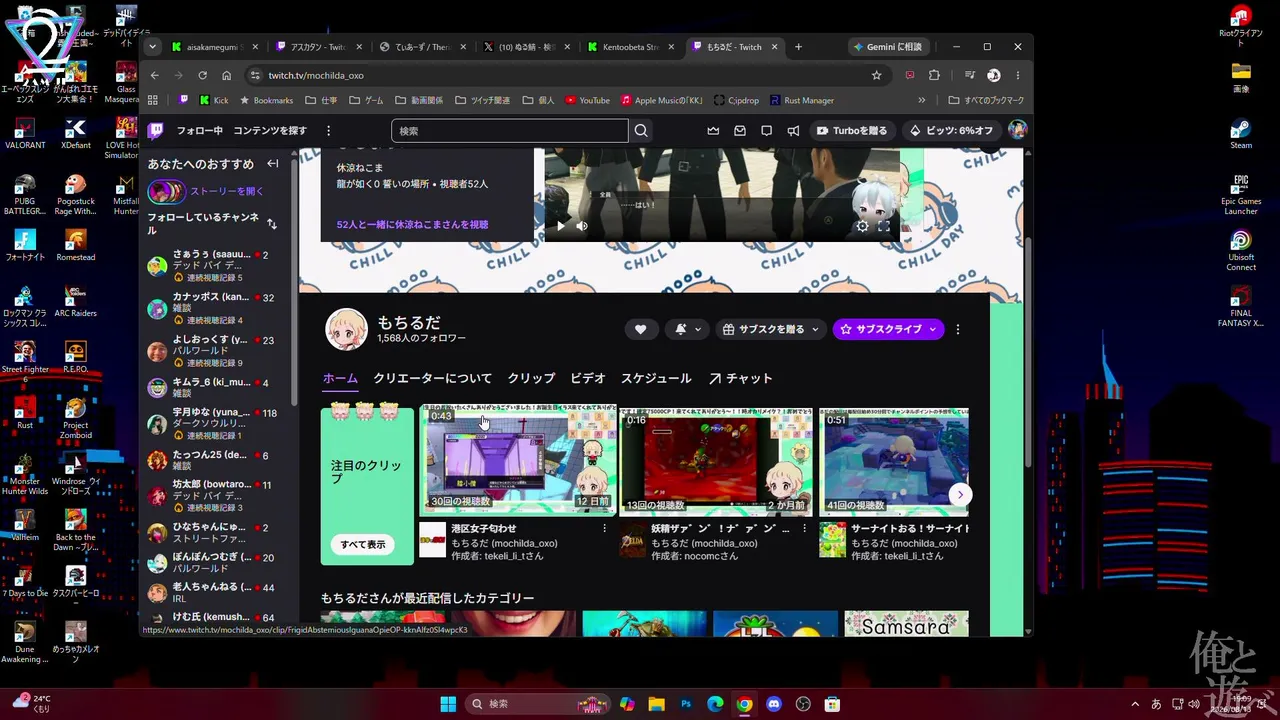Show more bookmarks overflow chevron

coord(922,100)
